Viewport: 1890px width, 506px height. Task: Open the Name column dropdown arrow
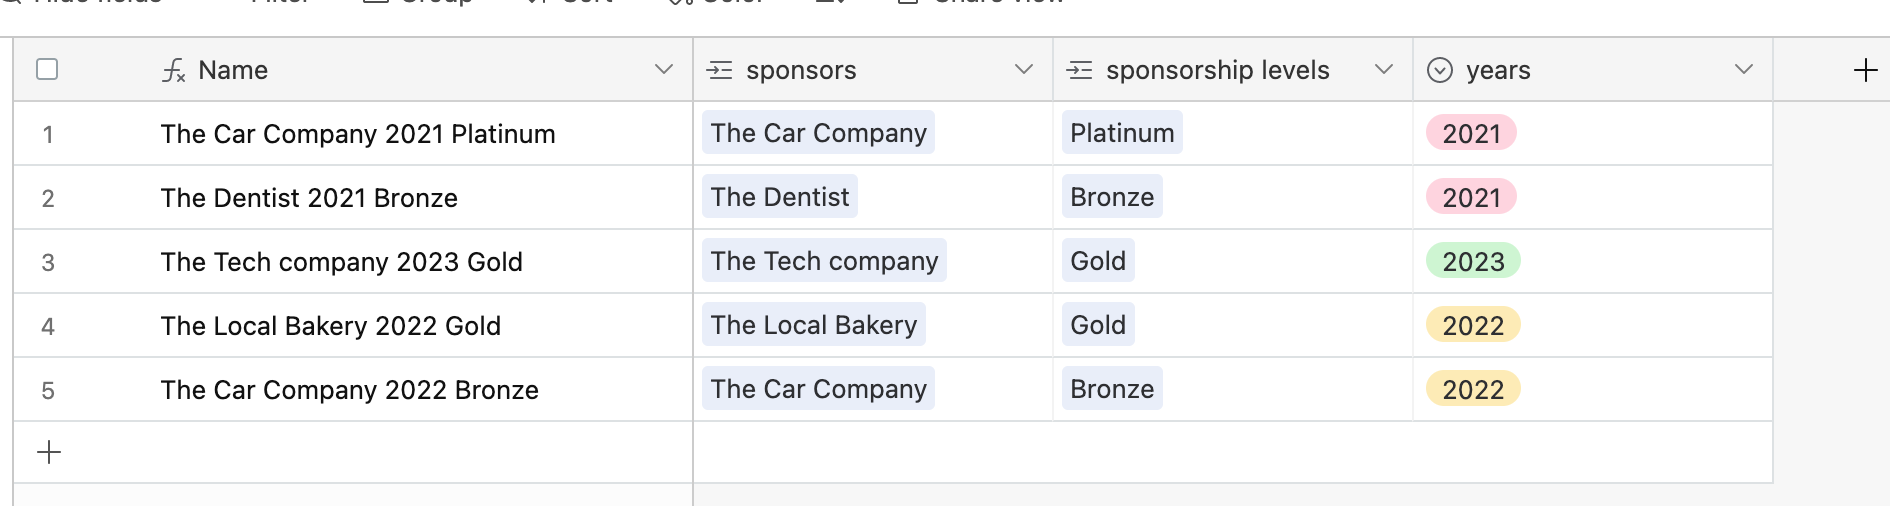pos(663,69)
